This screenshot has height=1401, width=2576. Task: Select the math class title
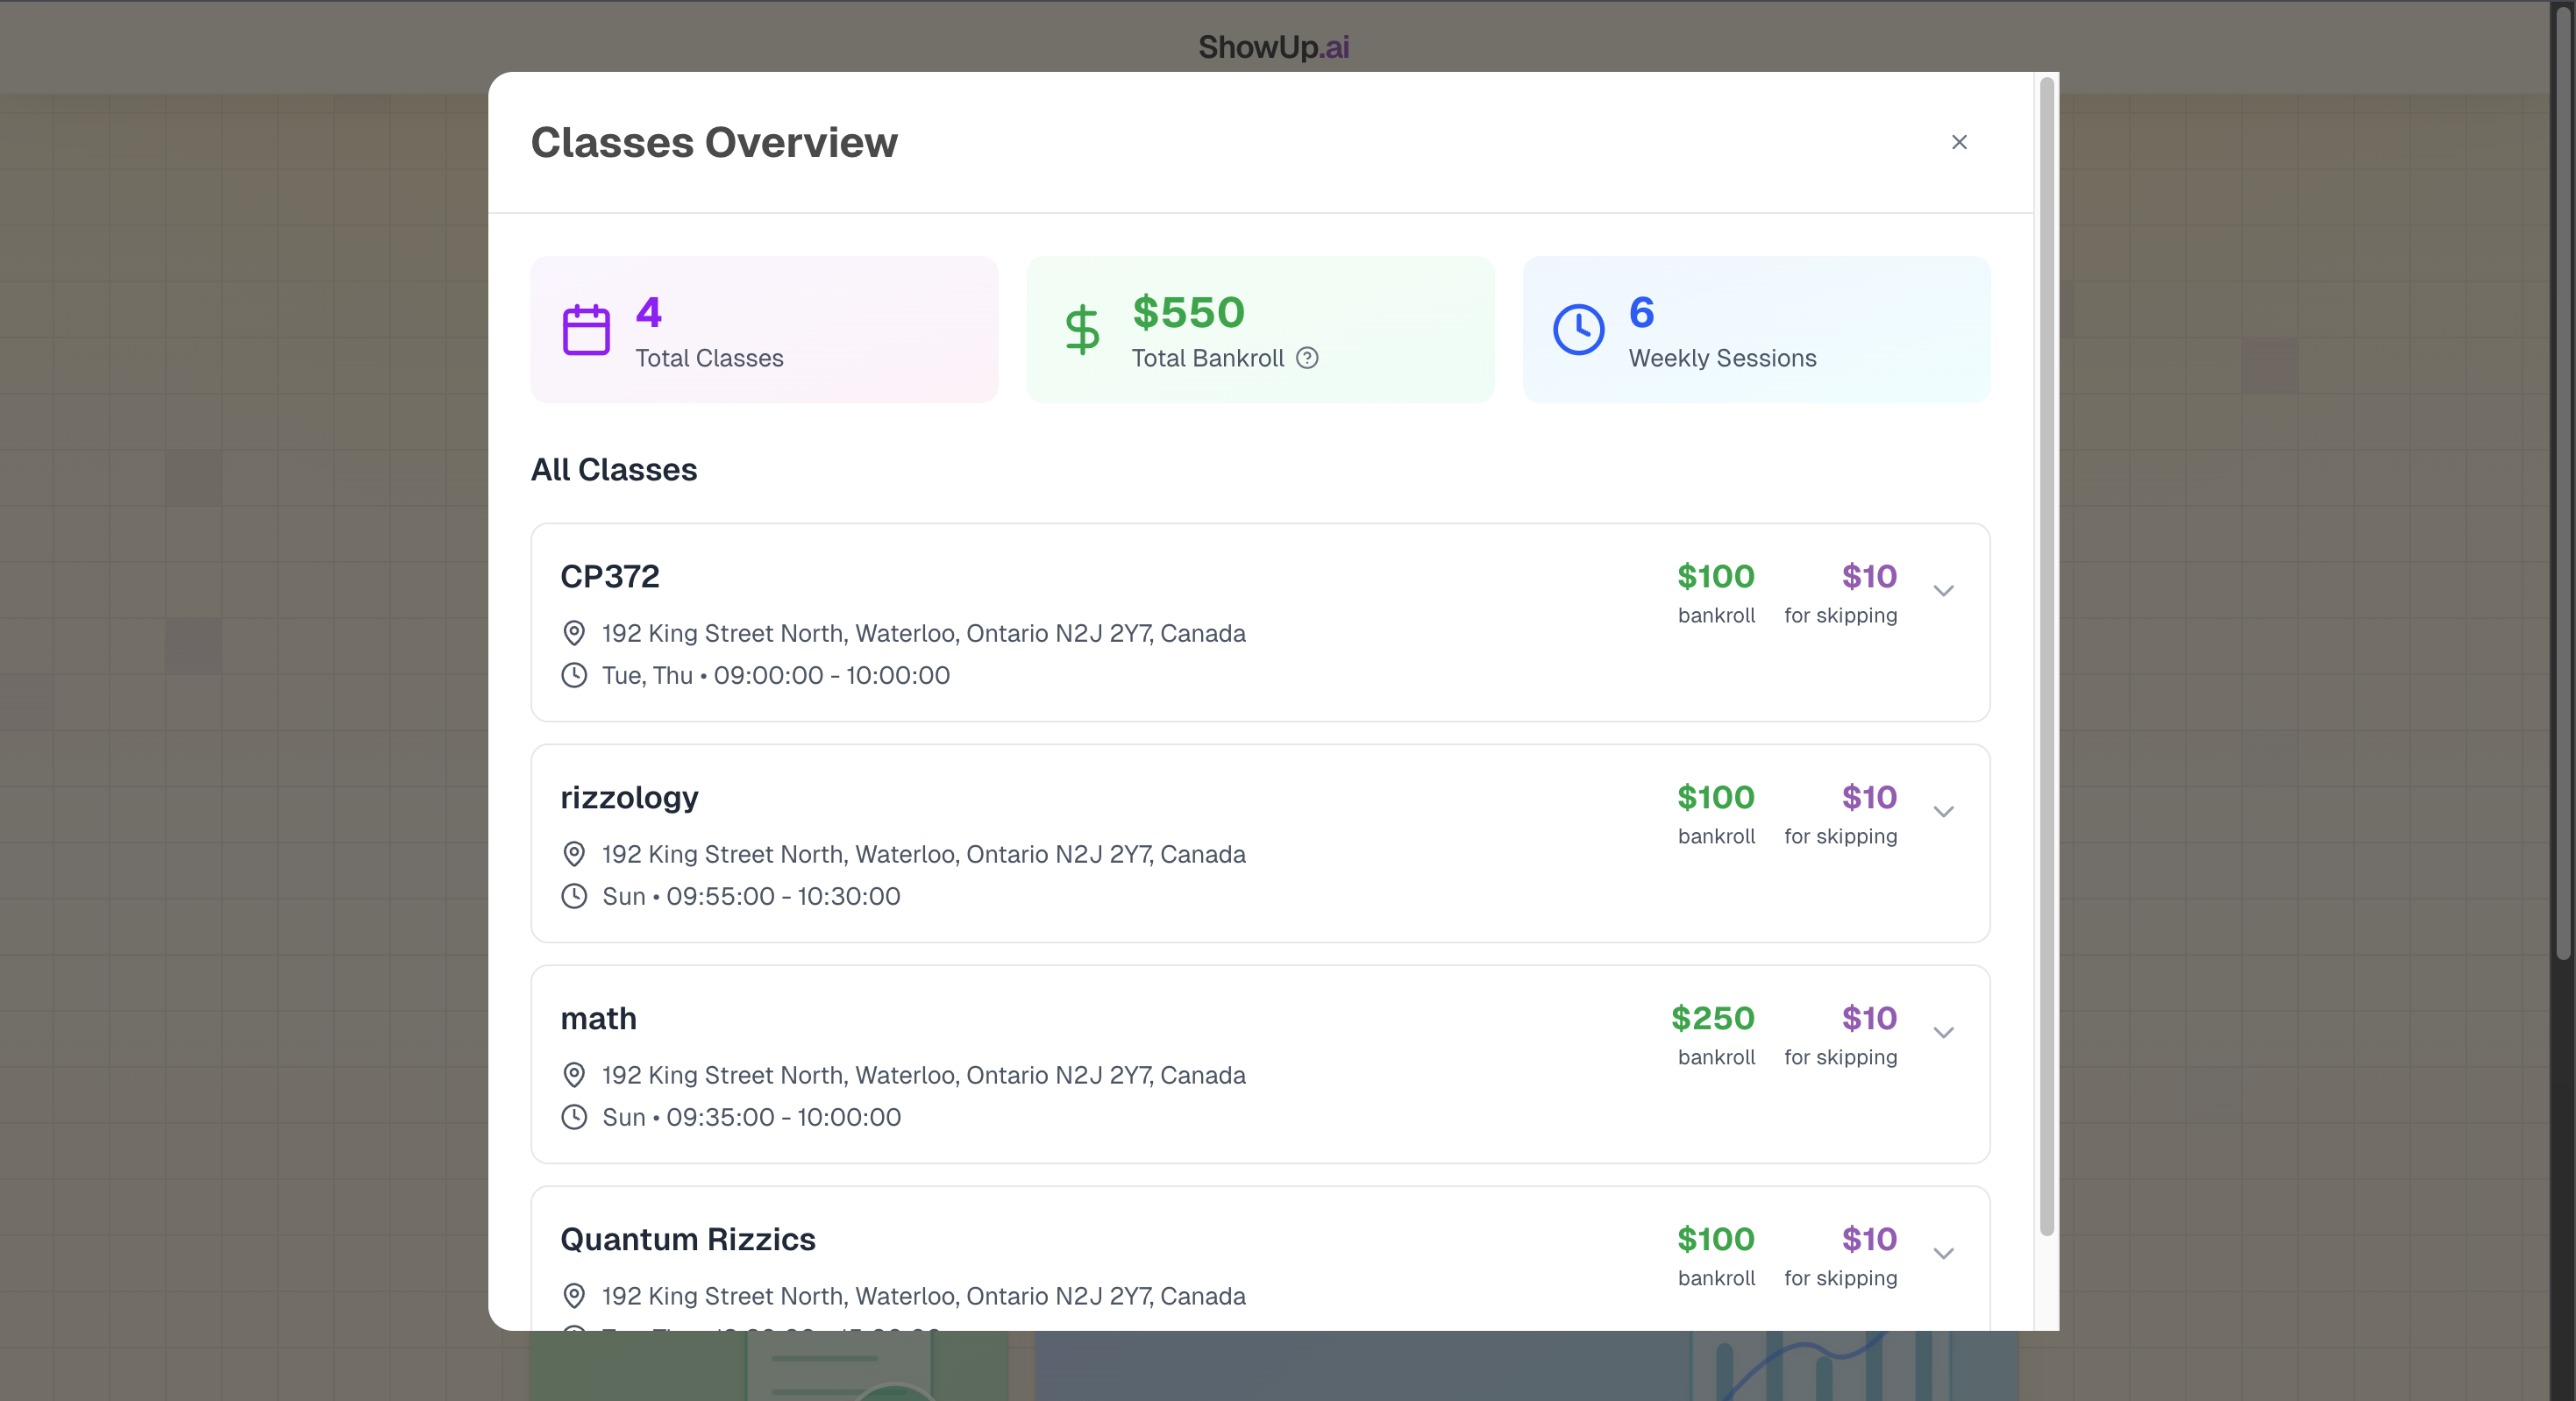pyautogui.click(x=598, y=1018)
